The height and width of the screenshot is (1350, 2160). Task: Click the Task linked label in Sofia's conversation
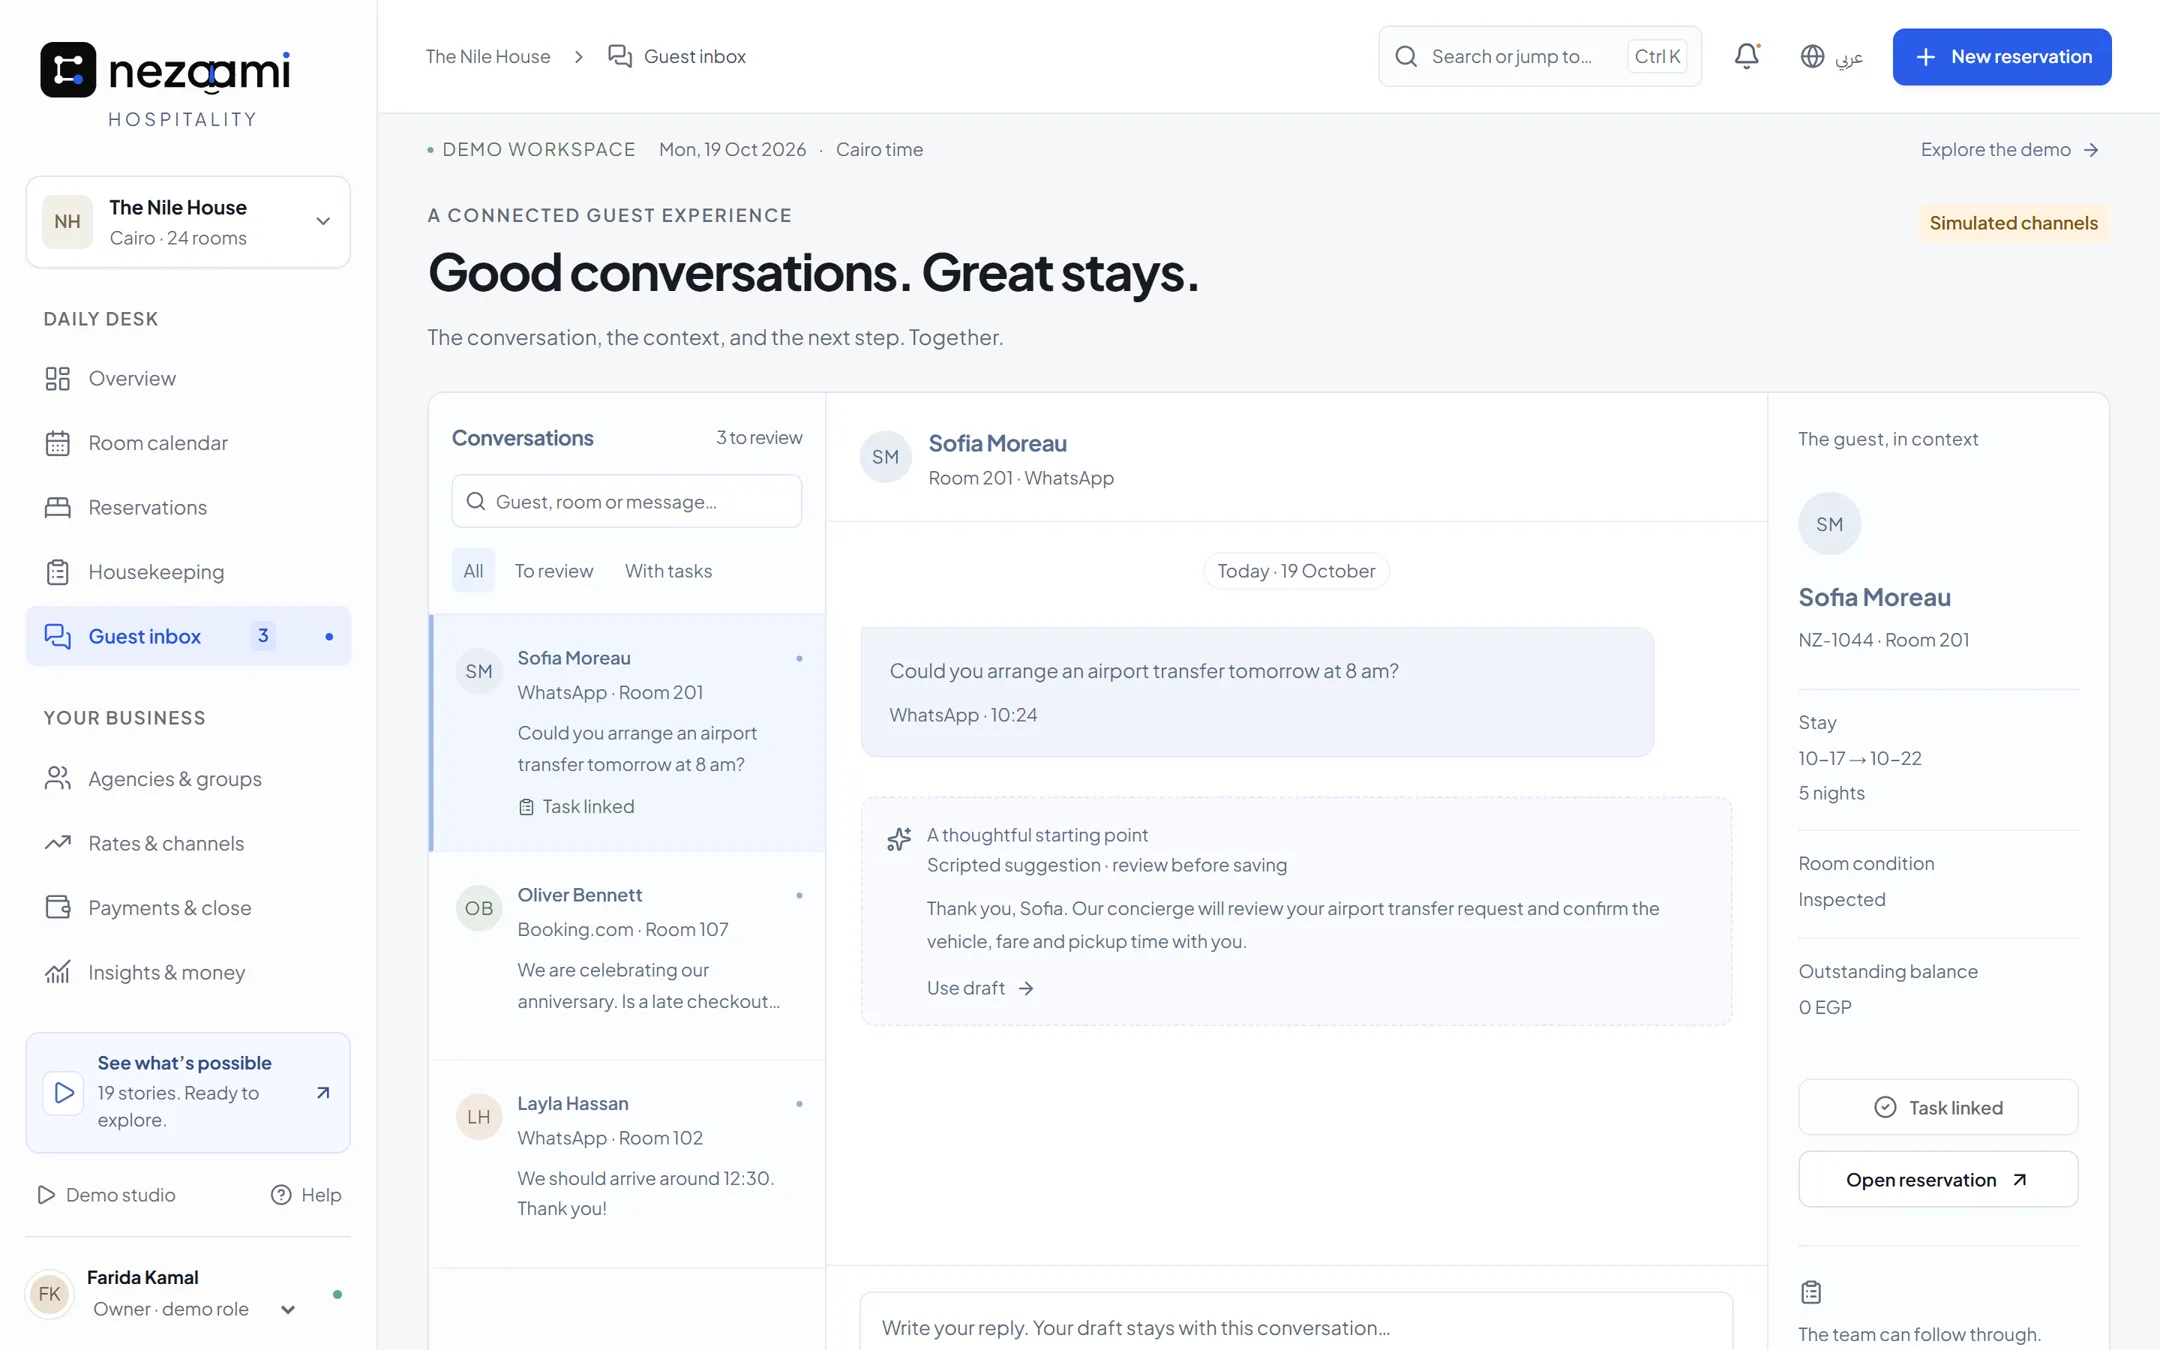pos(577,806)
